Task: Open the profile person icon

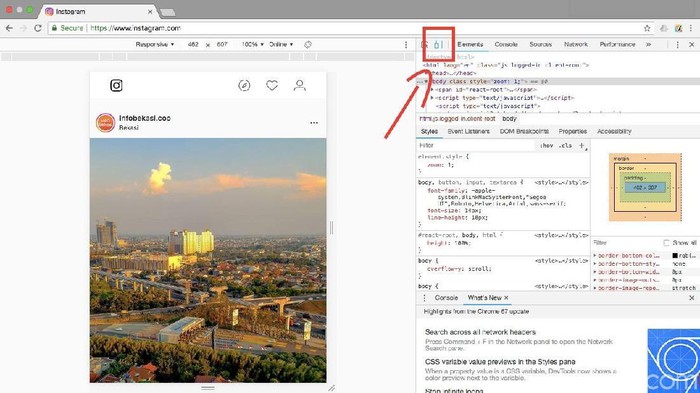Action: [x=300, y=85]
